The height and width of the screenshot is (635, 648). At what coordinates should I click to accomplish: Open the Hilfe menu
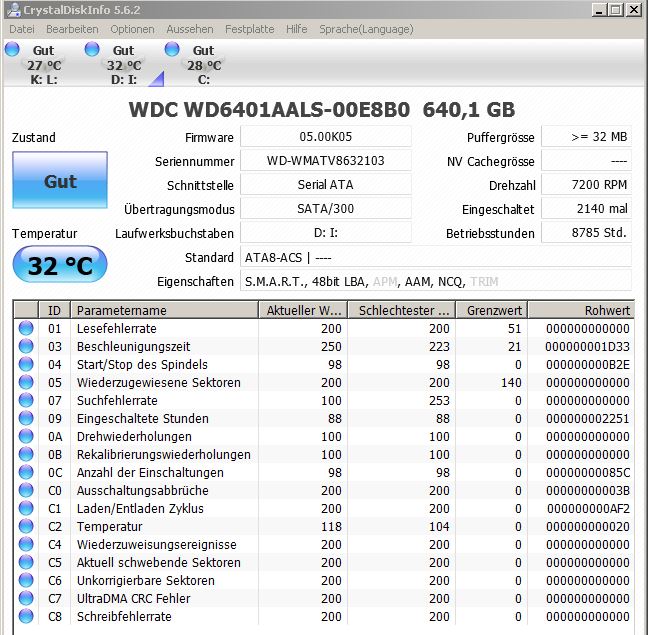tap(297, 29)
